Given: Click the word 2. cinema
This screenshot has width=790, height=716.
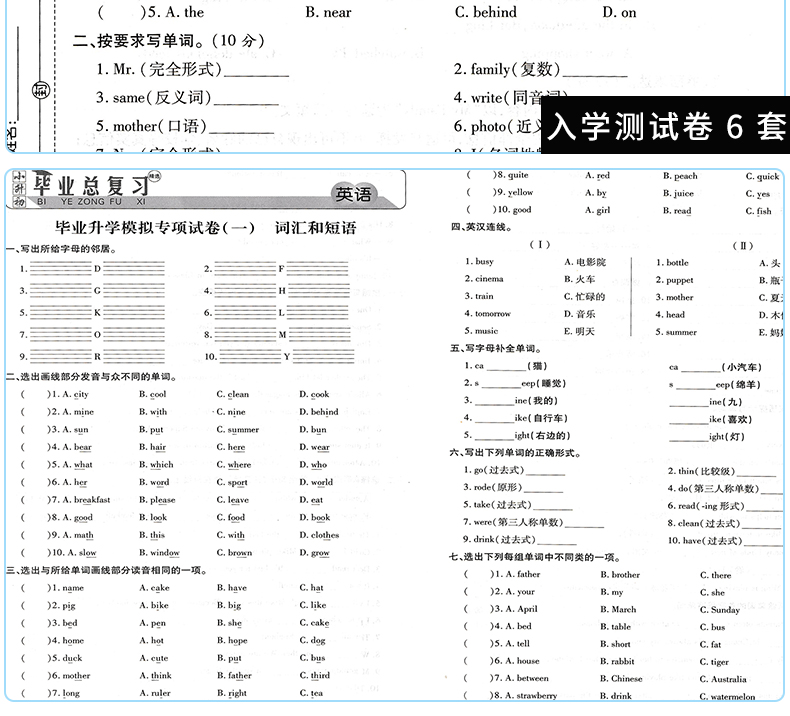Looking at the screenshot, I should point(484,279).
